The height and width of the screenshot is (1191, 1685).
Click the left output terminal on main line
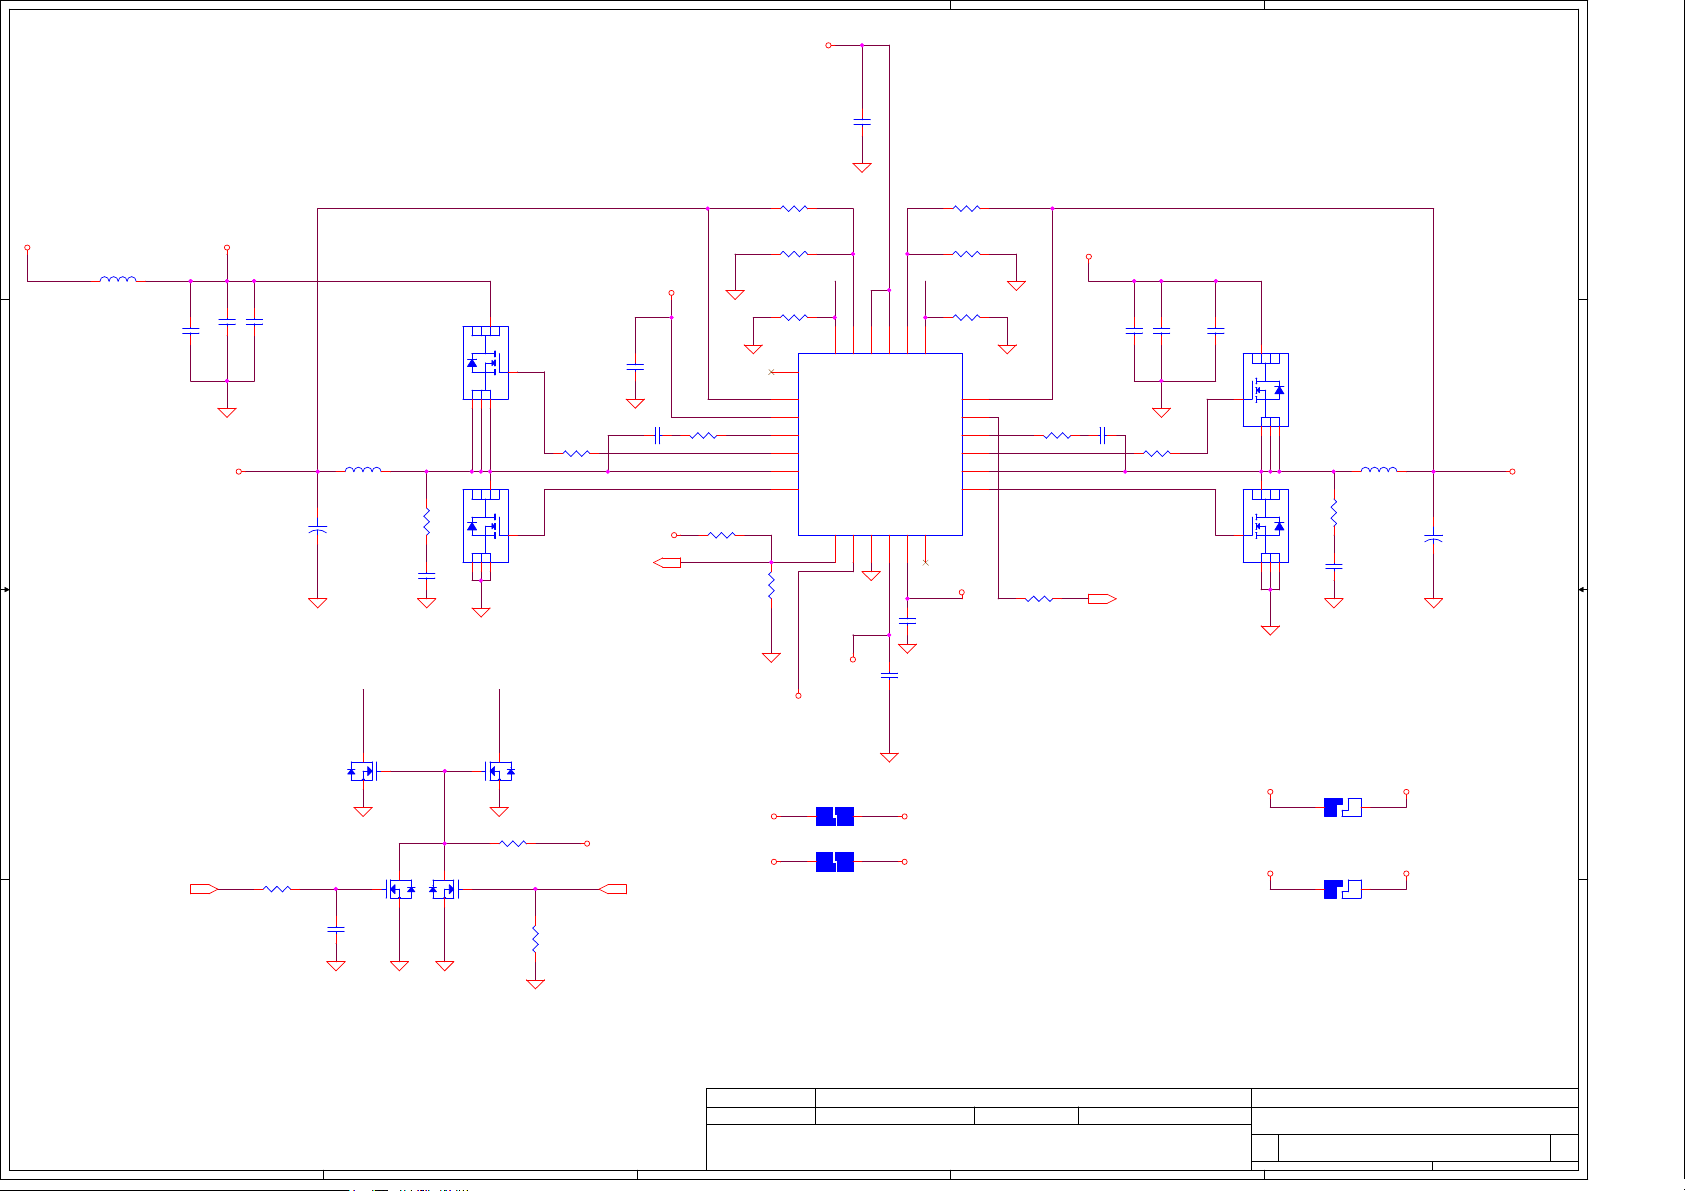click(x=239, y=471)
